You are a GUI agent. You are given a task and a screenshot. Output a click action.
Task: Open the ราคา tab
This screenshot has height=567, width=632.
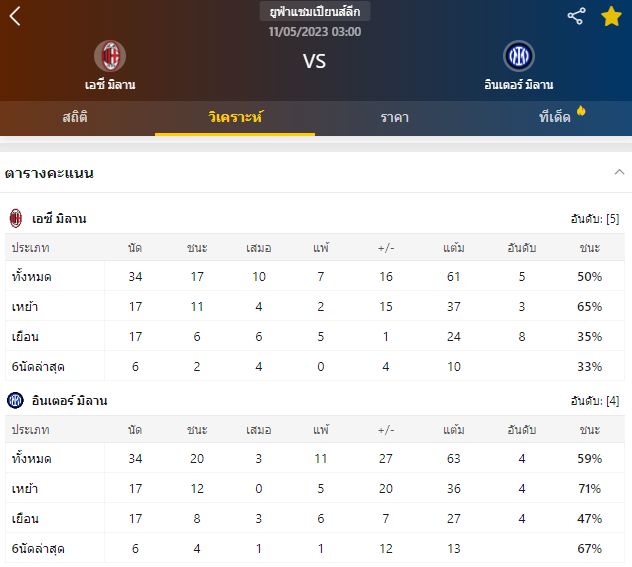coord(394,117)
